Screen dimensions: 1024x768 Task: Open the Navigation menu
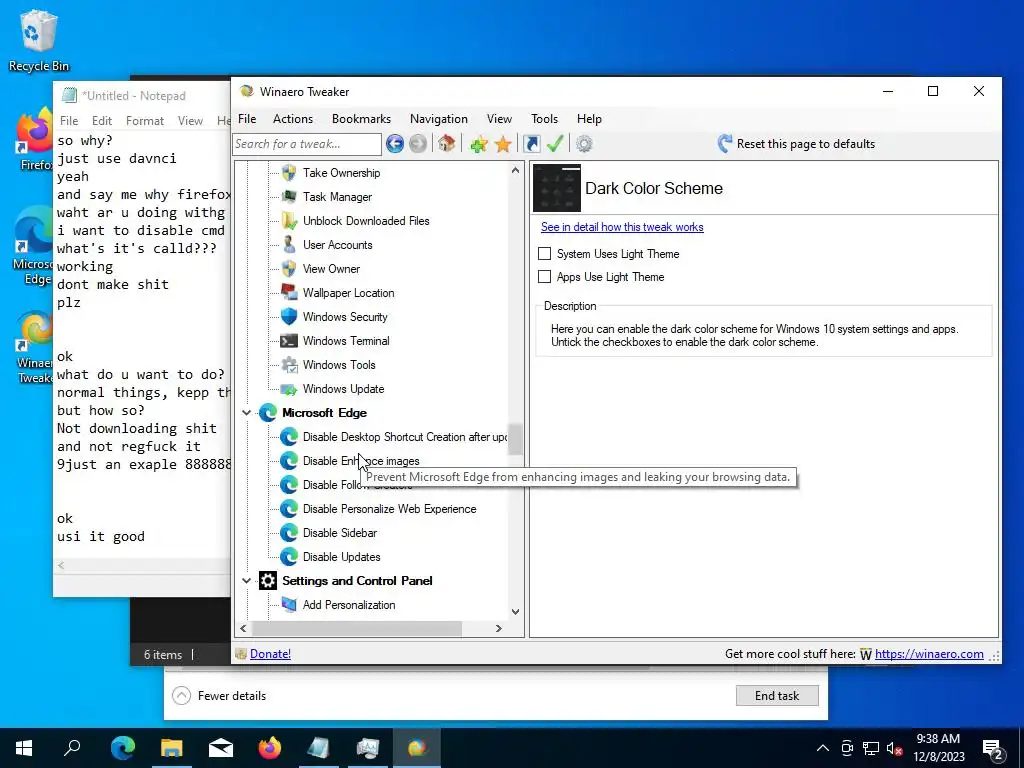point(439,119)
